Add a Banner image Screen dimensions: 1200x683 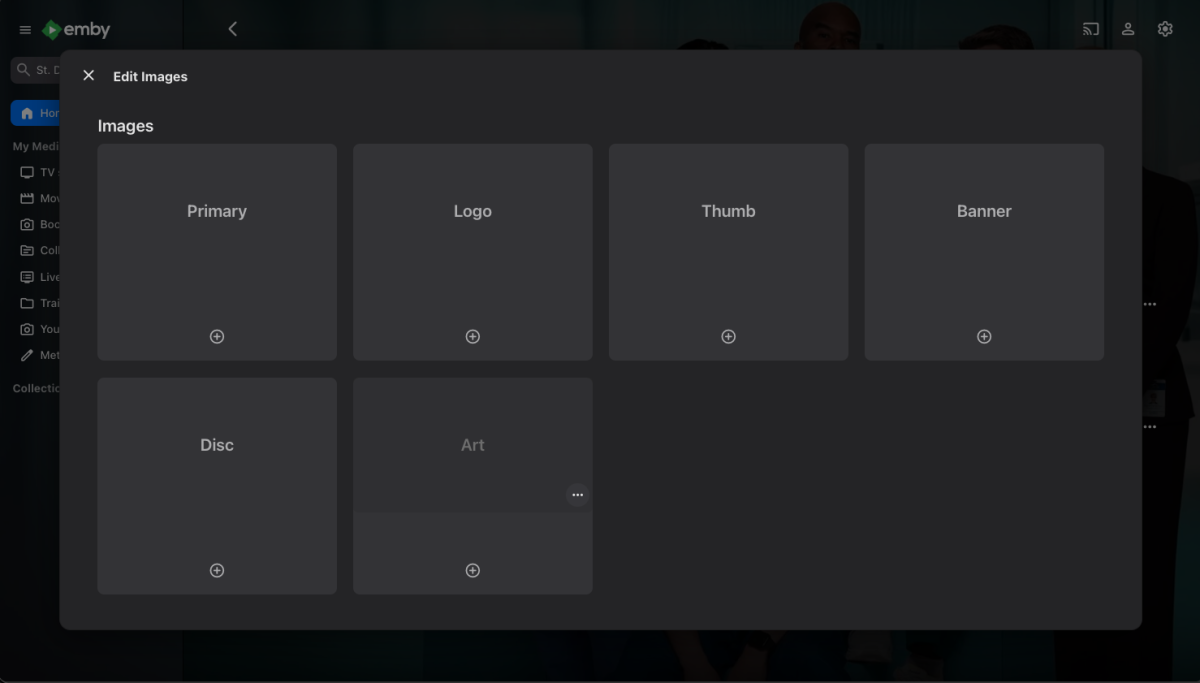click(984, 337)
